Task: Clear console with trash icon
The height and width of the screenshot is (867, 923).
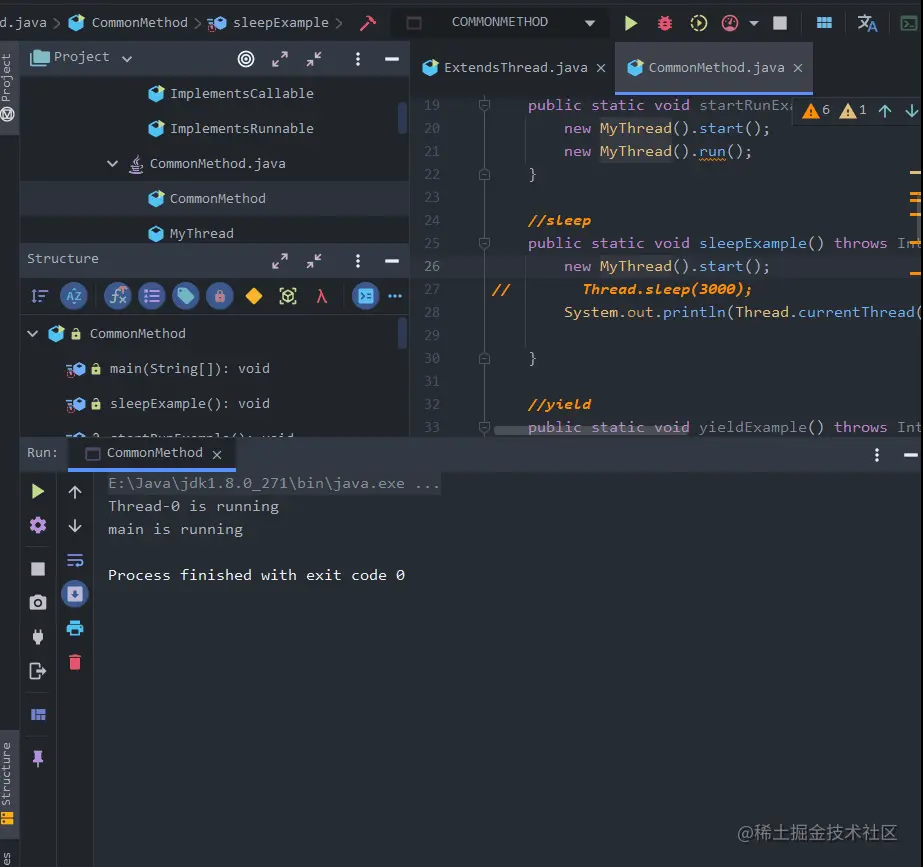Action: click(75, 663)
